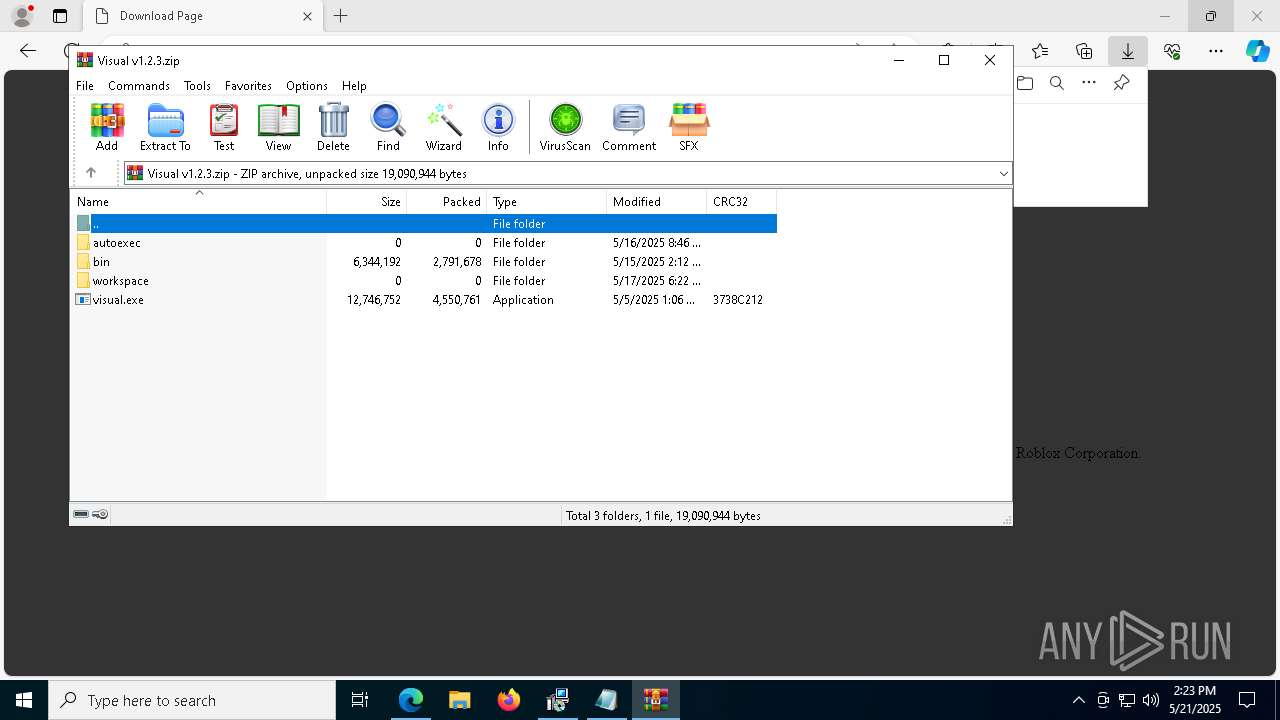Open Firefox from the taskbar

click(x=508, y=700)
